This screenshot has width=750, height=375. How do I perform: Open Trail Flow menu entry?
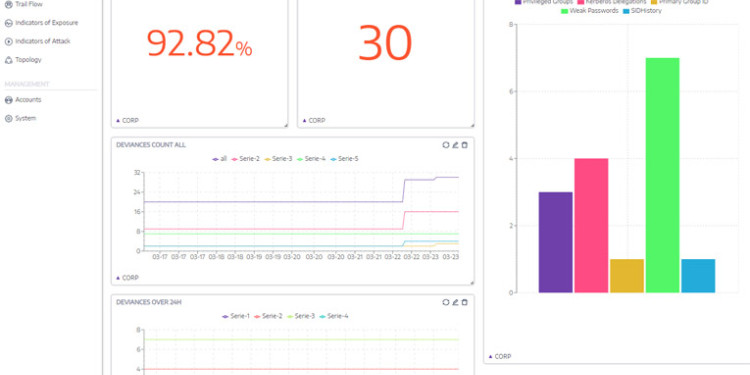29,4
